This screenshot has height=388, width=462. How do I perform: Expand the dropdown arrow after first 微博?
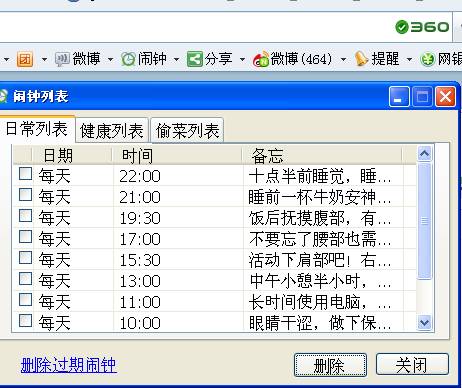point(110,60)
